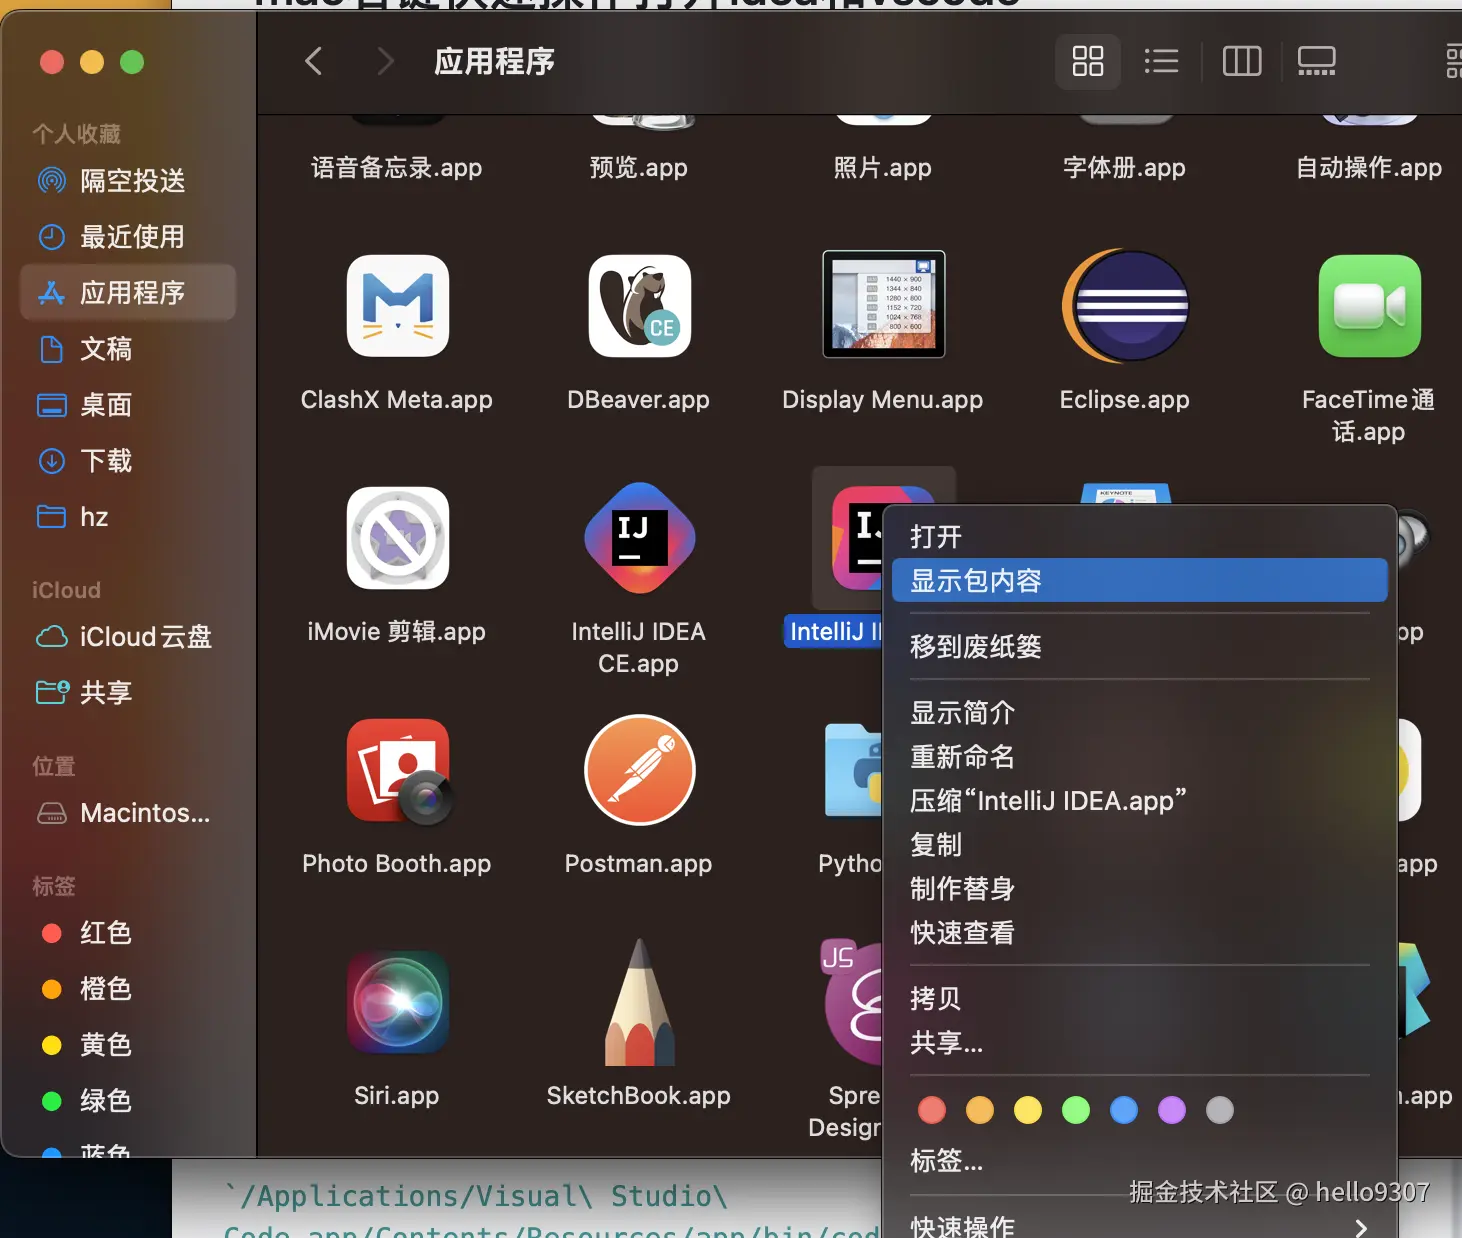The image size is (1462, 1238).
Task: Switch to column view
Action: pos(1242,61)
